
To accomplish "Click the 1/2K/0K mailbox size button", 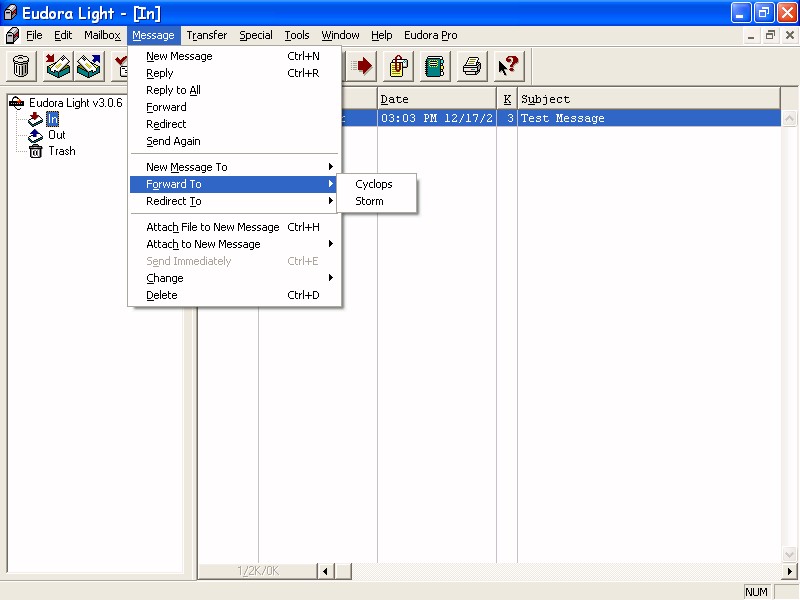I will pyautogui.click(x=258, y=571).
